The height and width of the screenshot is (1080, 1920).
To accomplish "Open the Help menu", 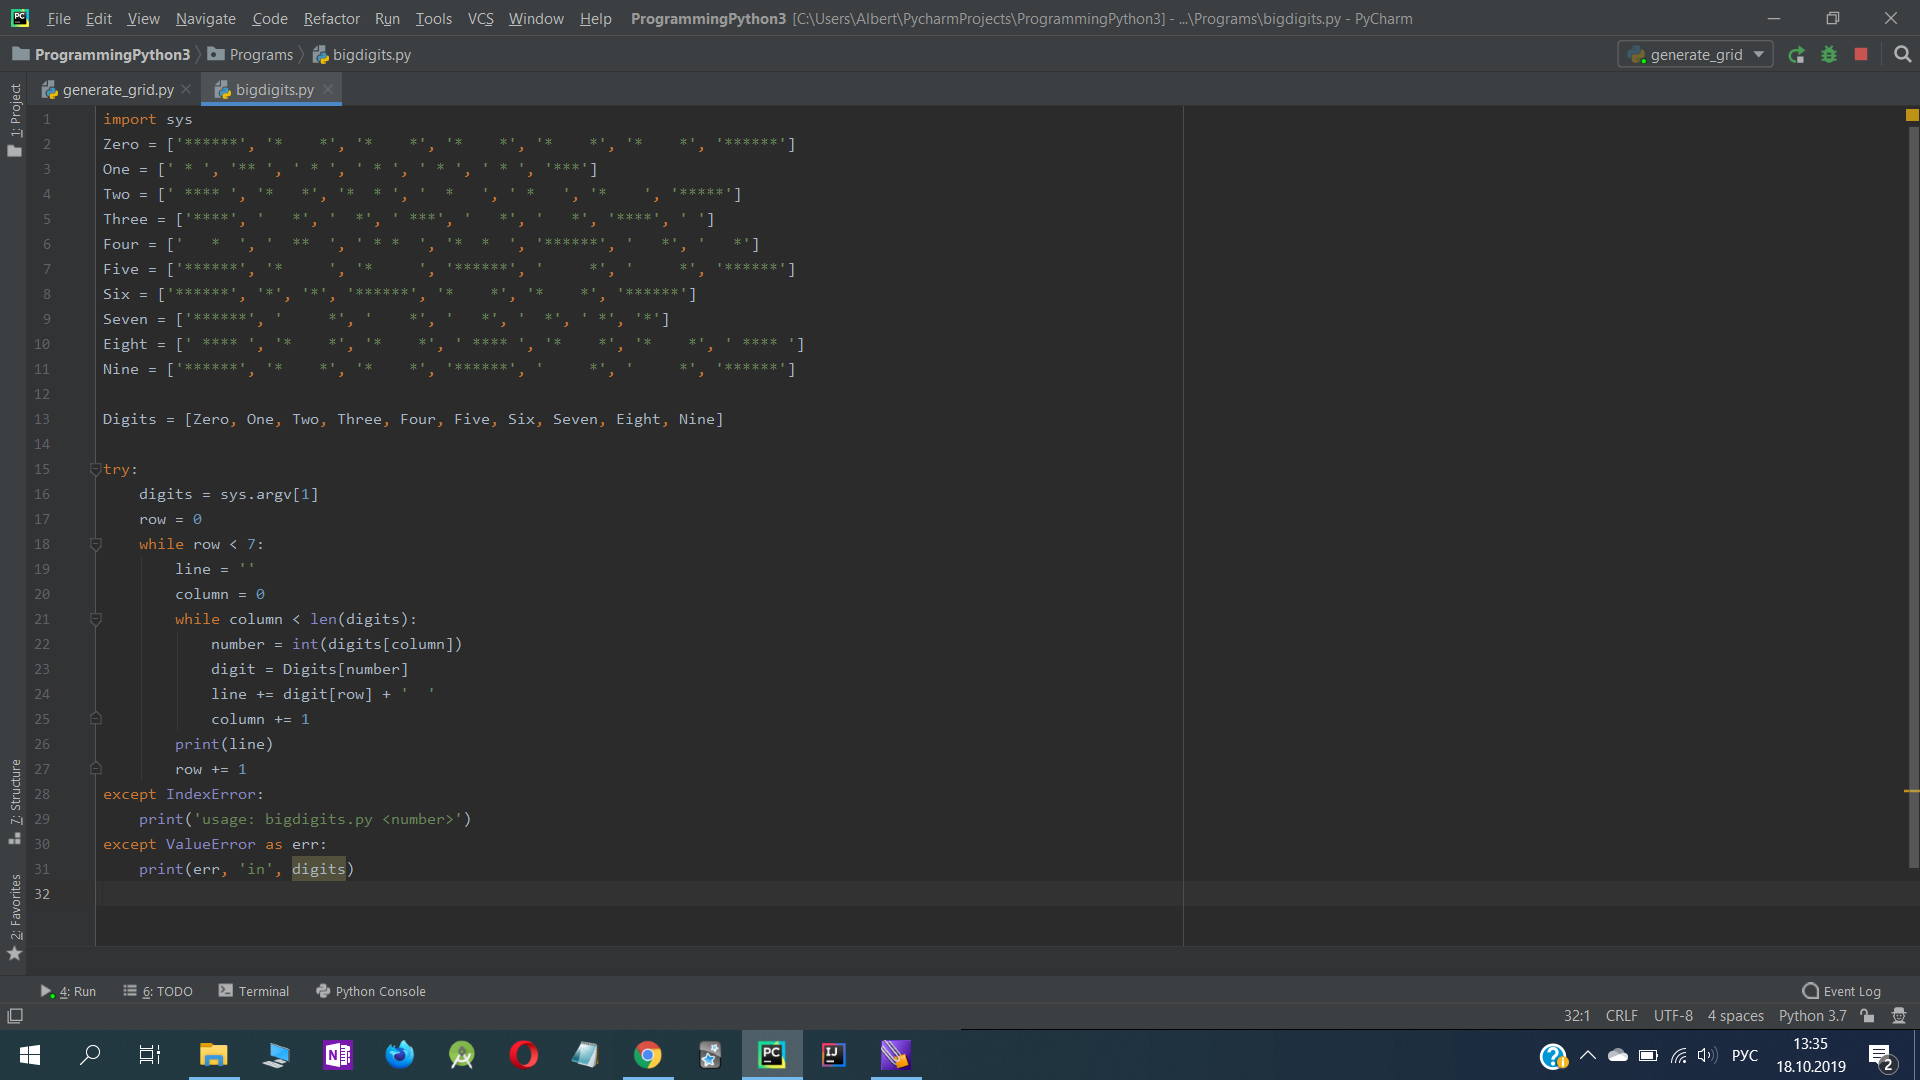I will pyautogui.click(x=596, y=18).
